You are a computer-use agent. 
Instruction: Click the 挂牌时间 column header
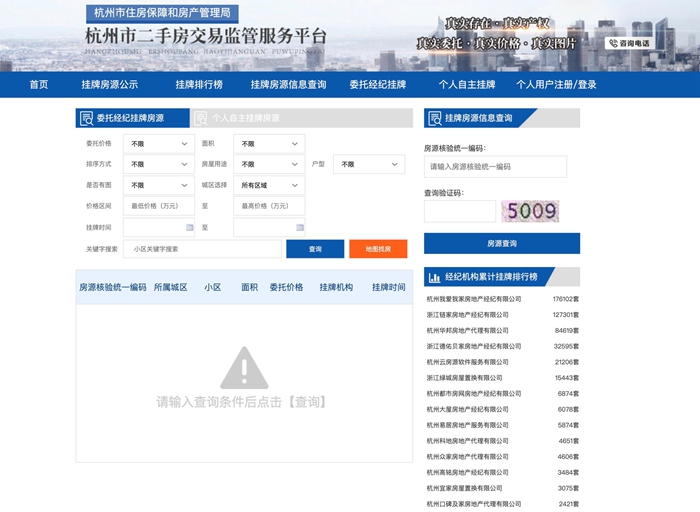tap(389, 287)
